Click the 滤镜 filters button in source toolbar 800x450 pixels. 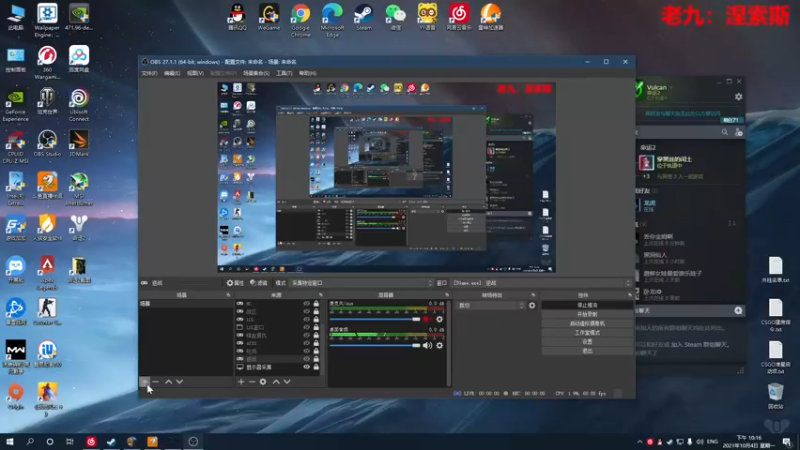coord(259,283)
